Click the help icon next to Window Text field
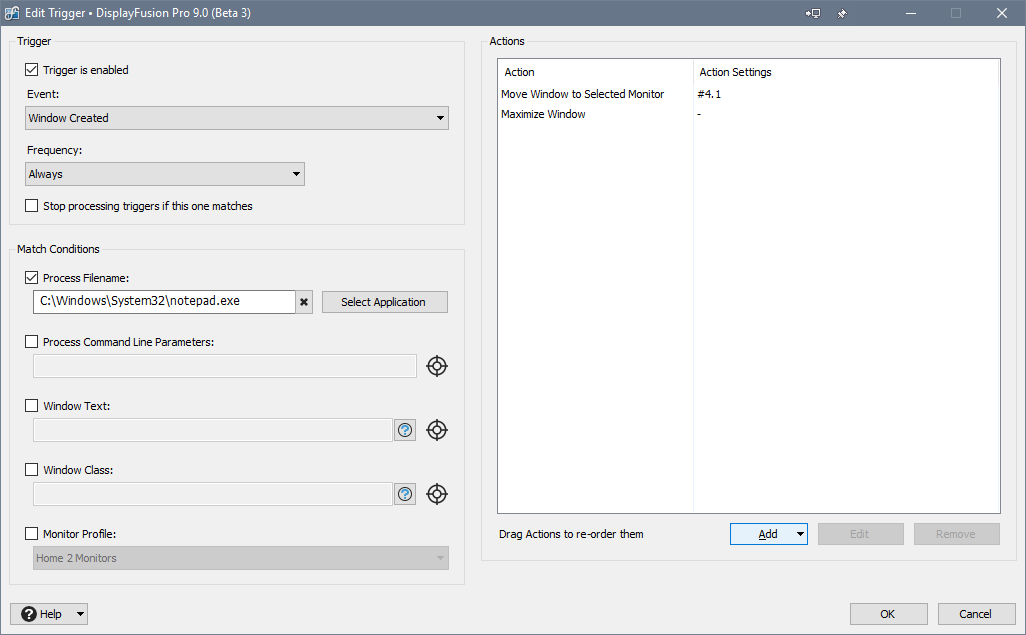The height and width of the screenshot is (635, 1026). coord(405,430)
